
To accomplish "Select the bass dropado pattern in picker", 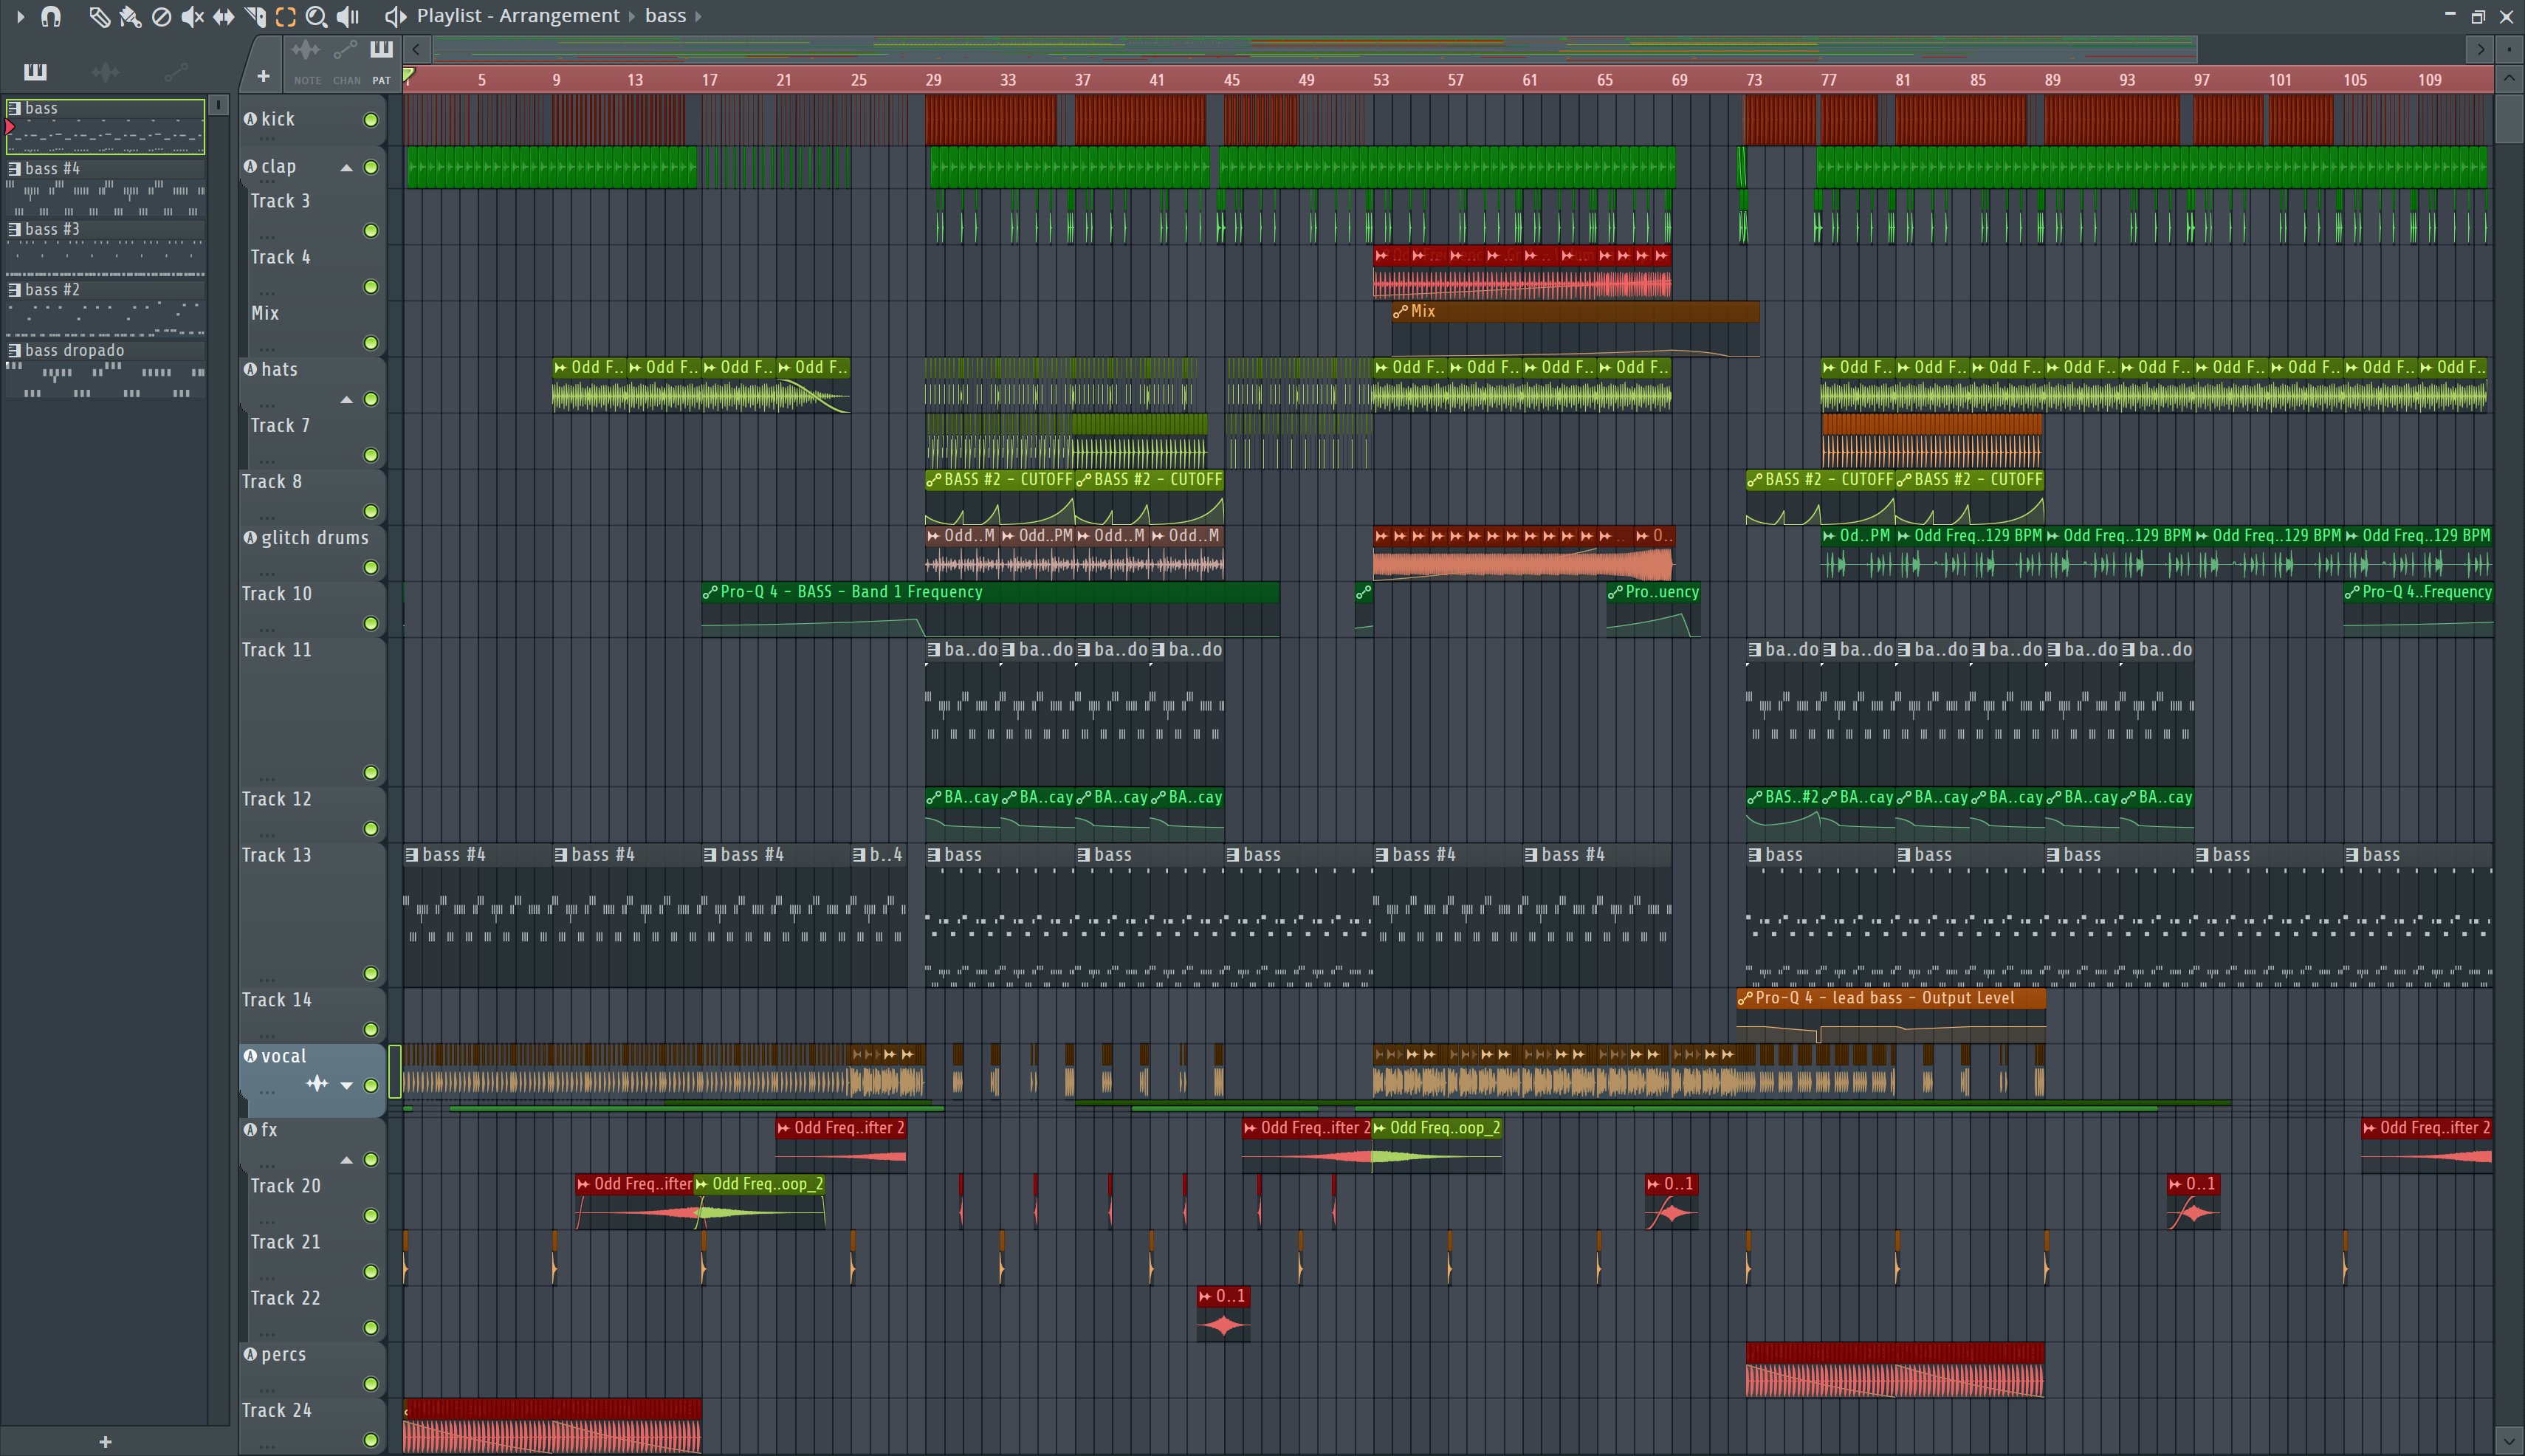I will click(x=105, y=370).
